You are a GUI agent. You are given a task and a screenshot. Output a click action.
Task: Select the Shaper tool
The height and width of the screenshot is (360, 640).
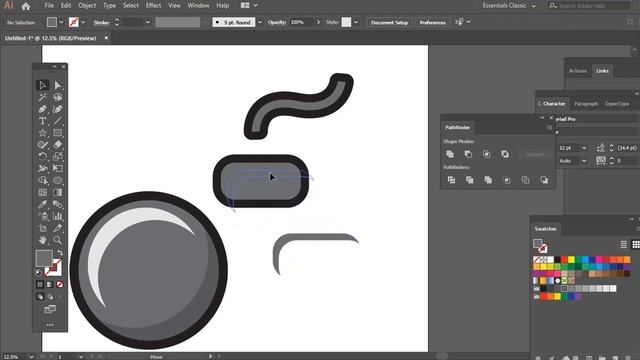pos(42,144)
